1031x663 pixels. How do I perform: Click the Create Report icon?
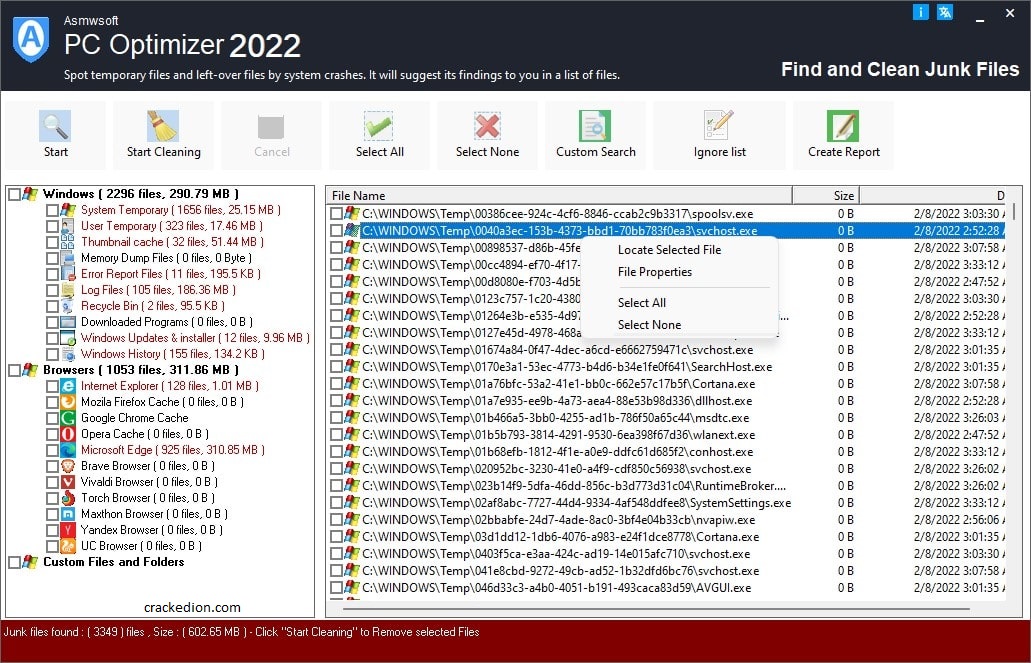(x=843, y=126)
